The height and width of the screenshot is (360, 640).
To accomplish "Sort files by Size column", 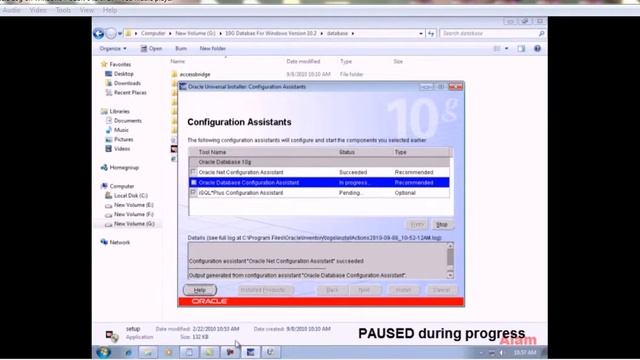I will click(x=398, y=62).
